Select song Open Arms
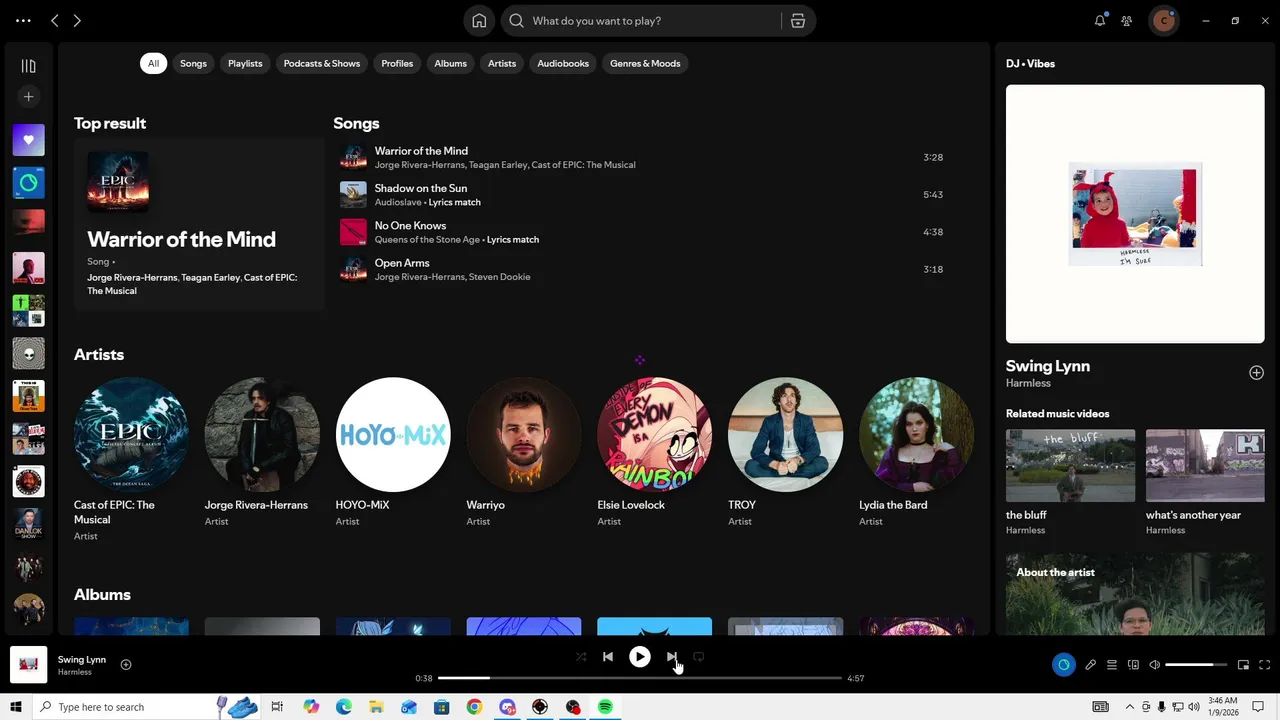 [641, 269]
